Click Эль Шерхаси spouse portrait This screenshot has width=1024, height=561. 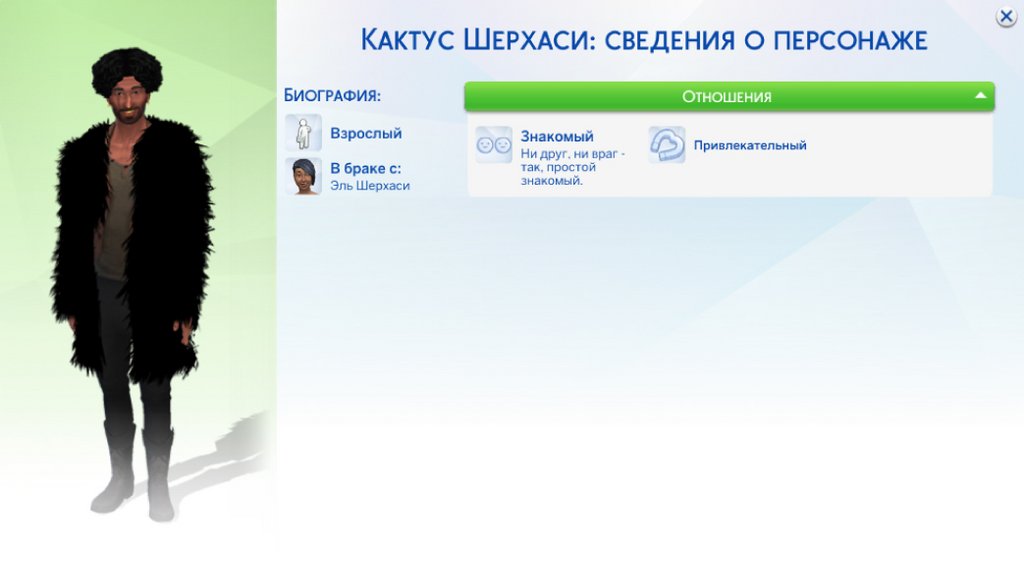(303, 176)
